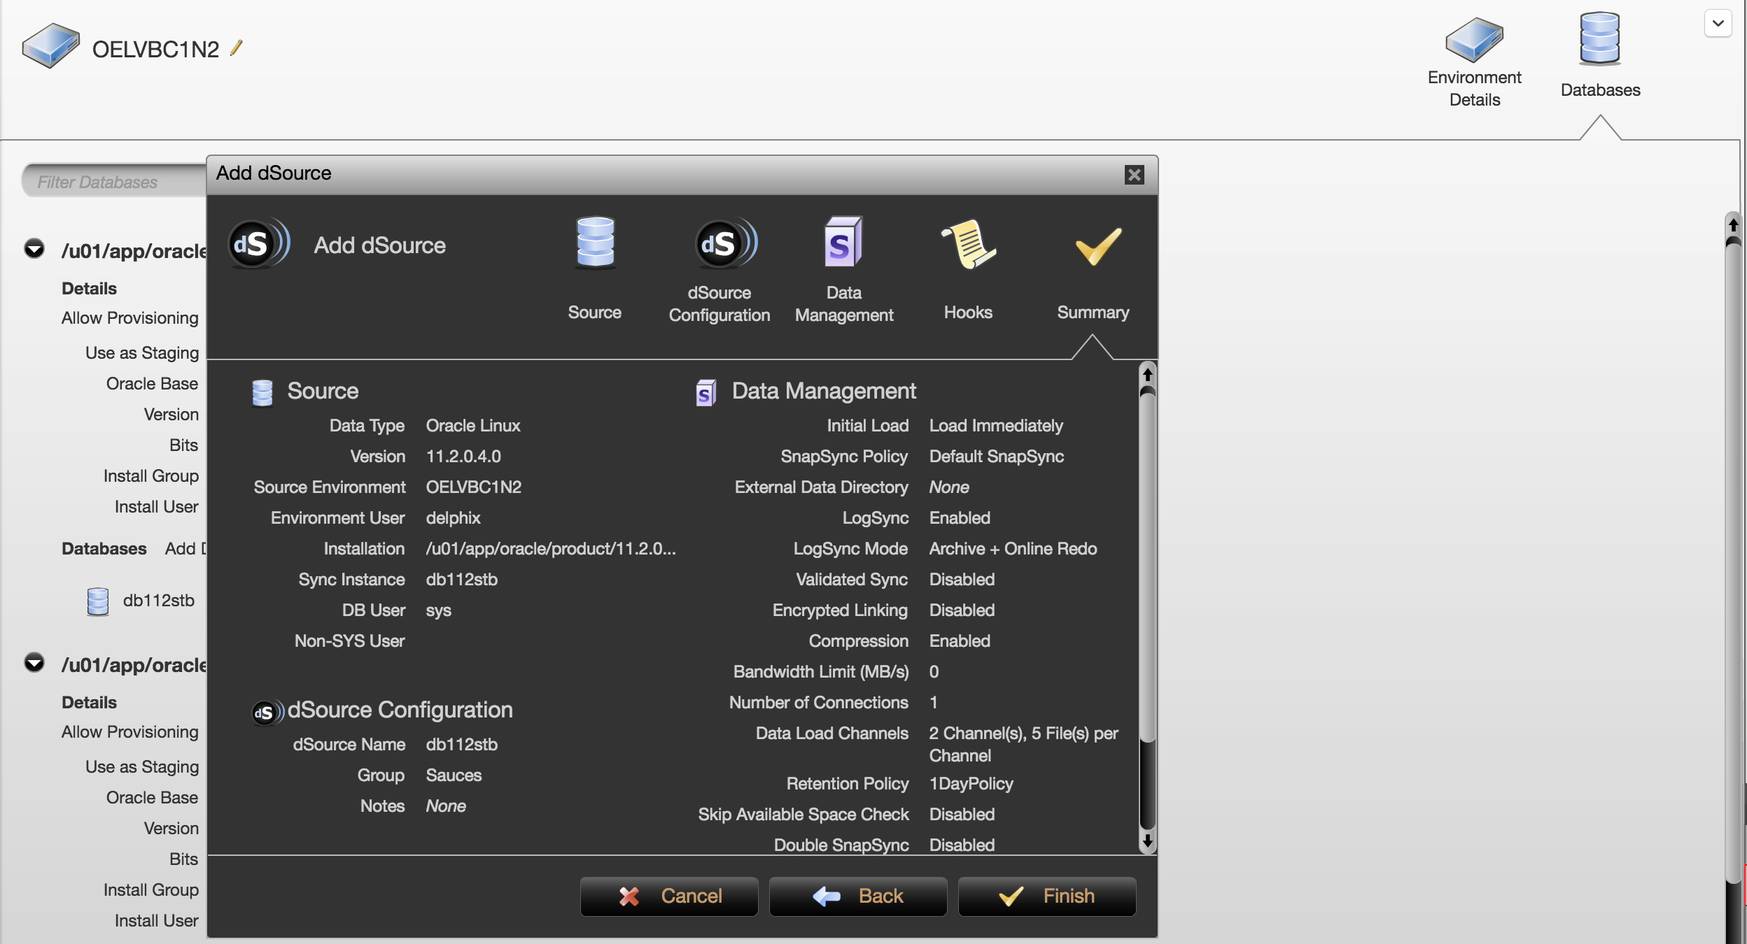Click the Databases icon in header

[x=1599, y=40]
